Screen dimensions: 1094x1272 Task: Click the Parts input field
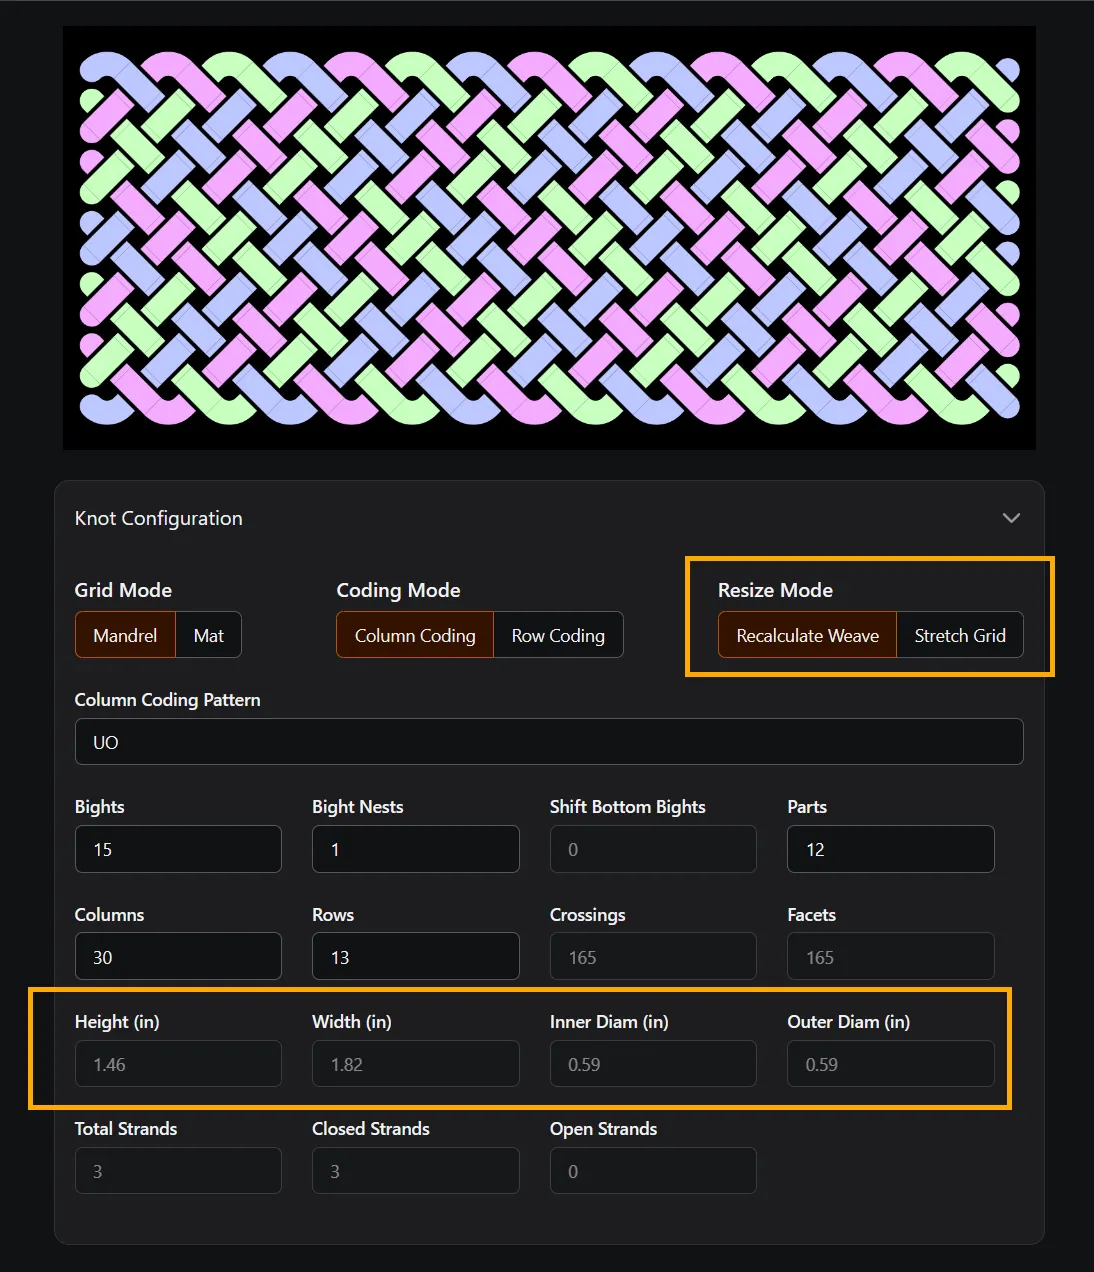tap(890, 849)
